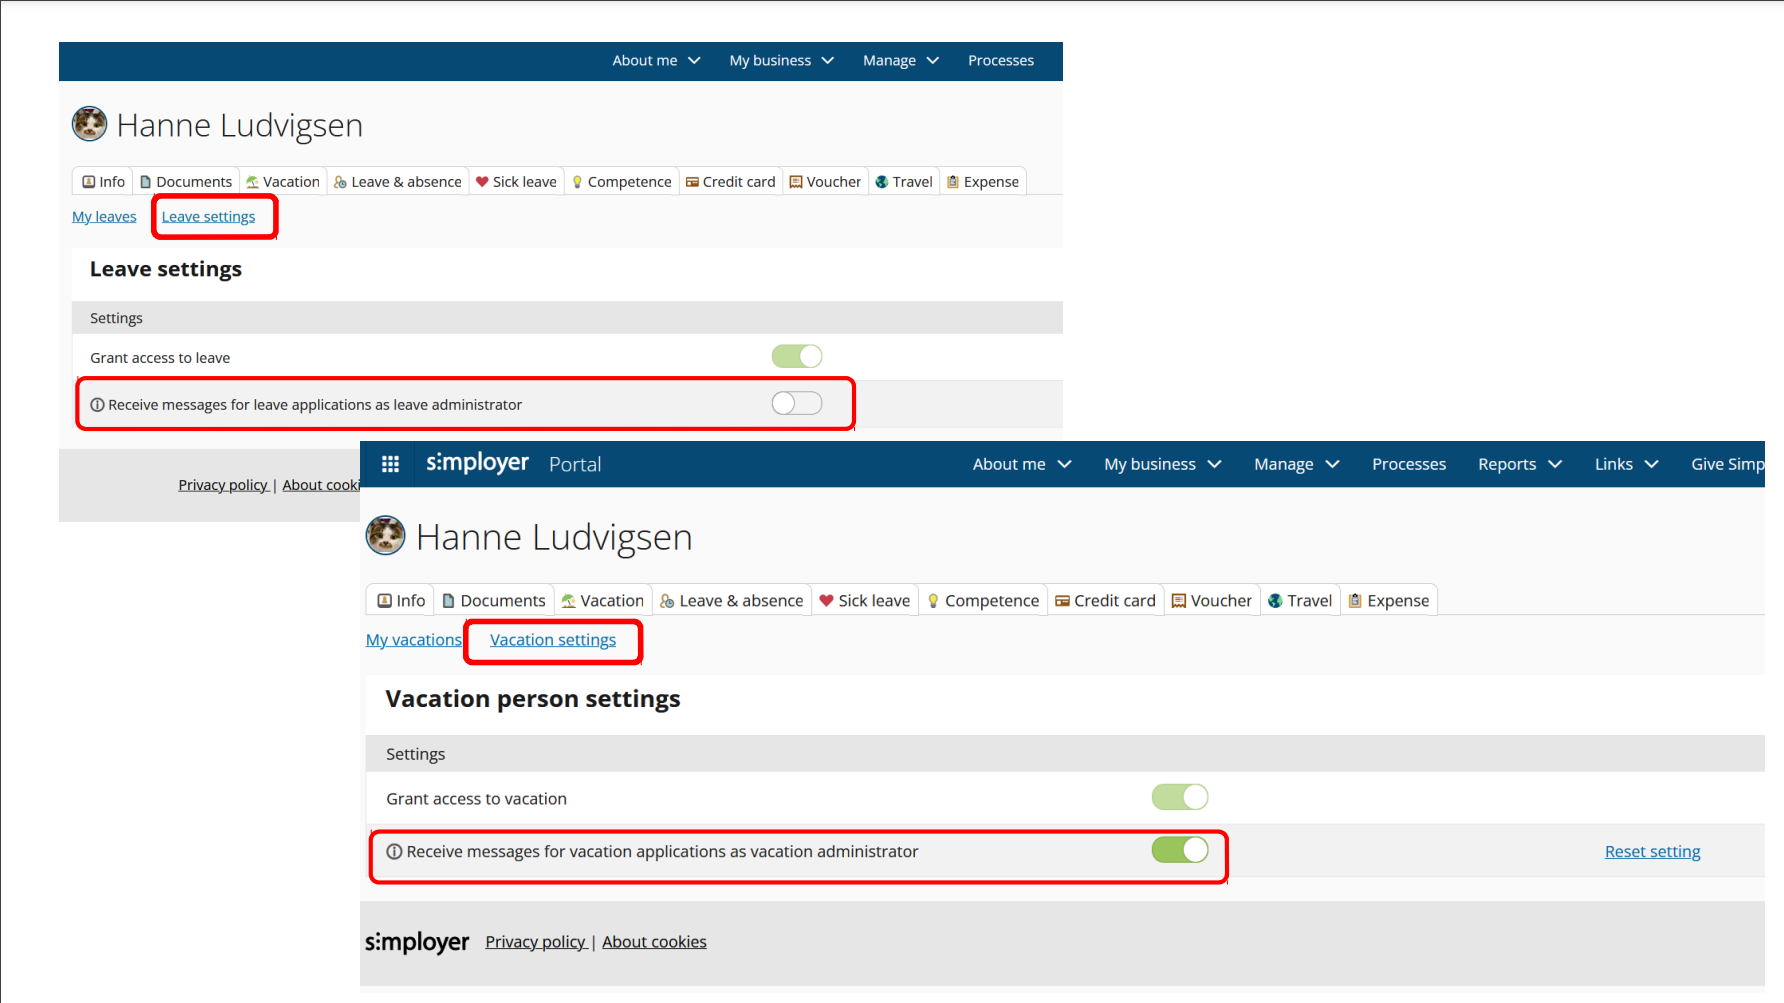Click the Reset setting link
The height and width of the screenshot is (1003, 1784).
[x=1652, y=852]
